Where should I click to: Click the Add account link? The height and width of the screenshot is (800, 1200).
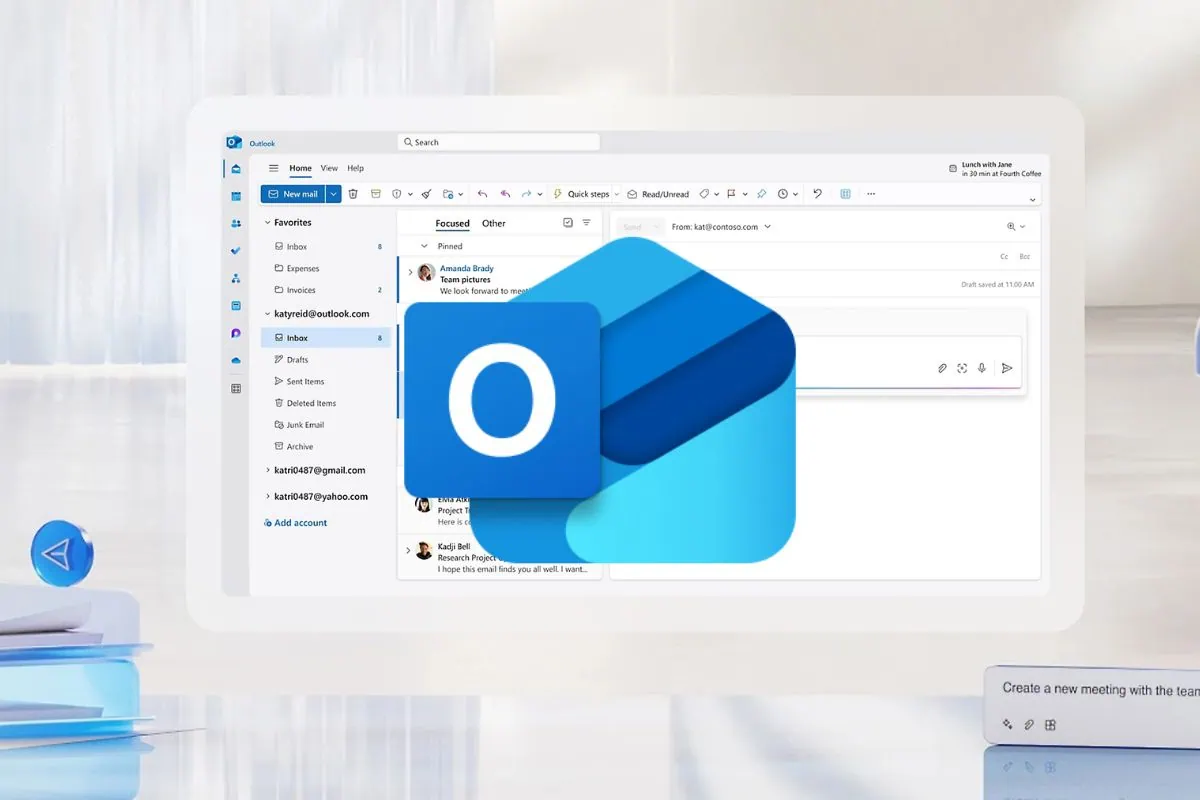tap(295, 522)
